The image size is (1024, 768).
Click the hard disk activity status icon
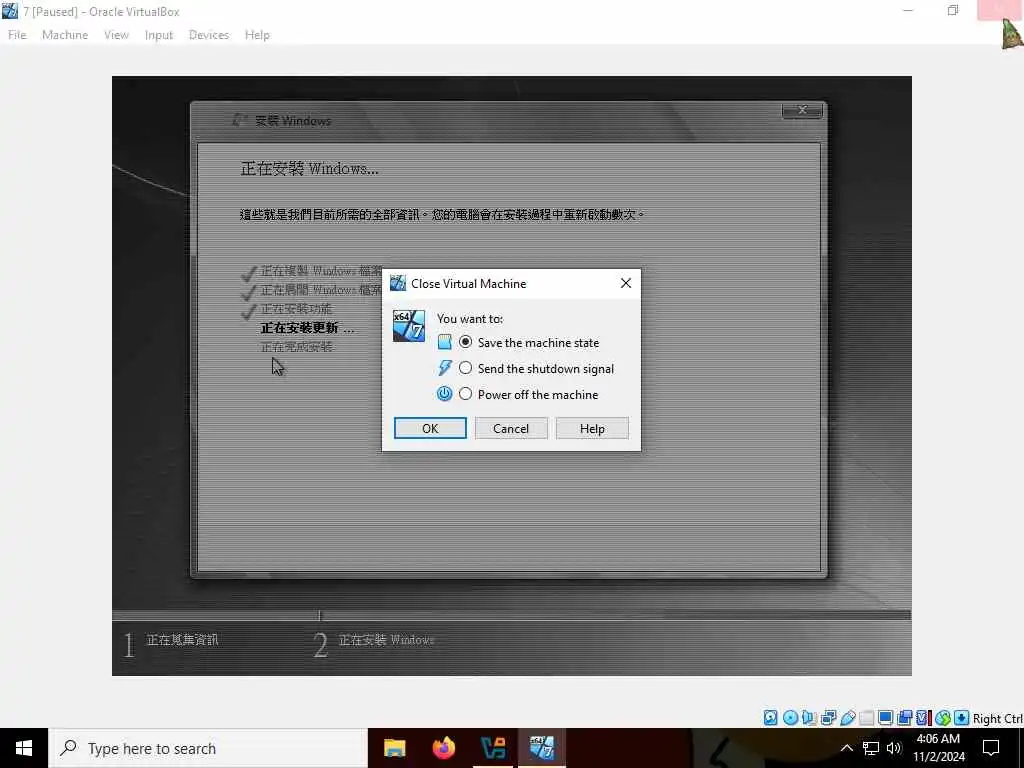[x=771, y=718]
